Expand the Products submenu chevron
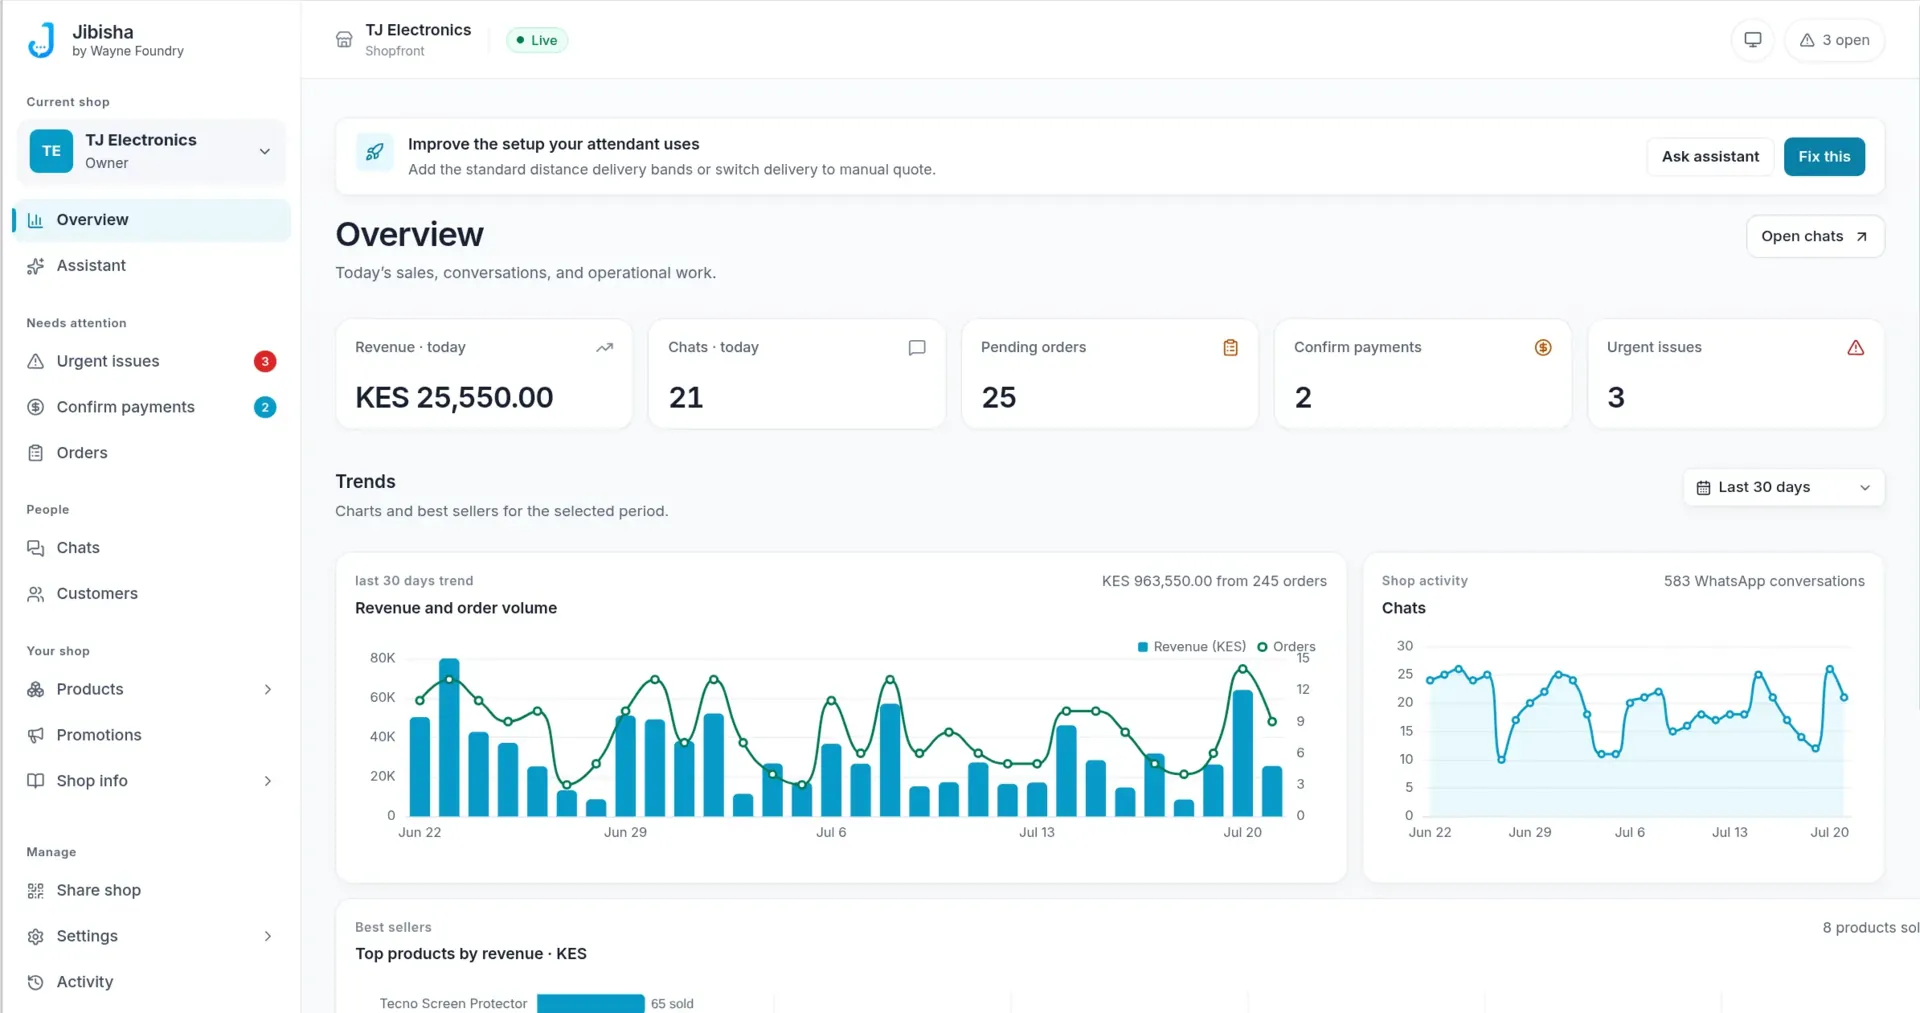Viewport: 1920px width, 1013px height. 267,689
